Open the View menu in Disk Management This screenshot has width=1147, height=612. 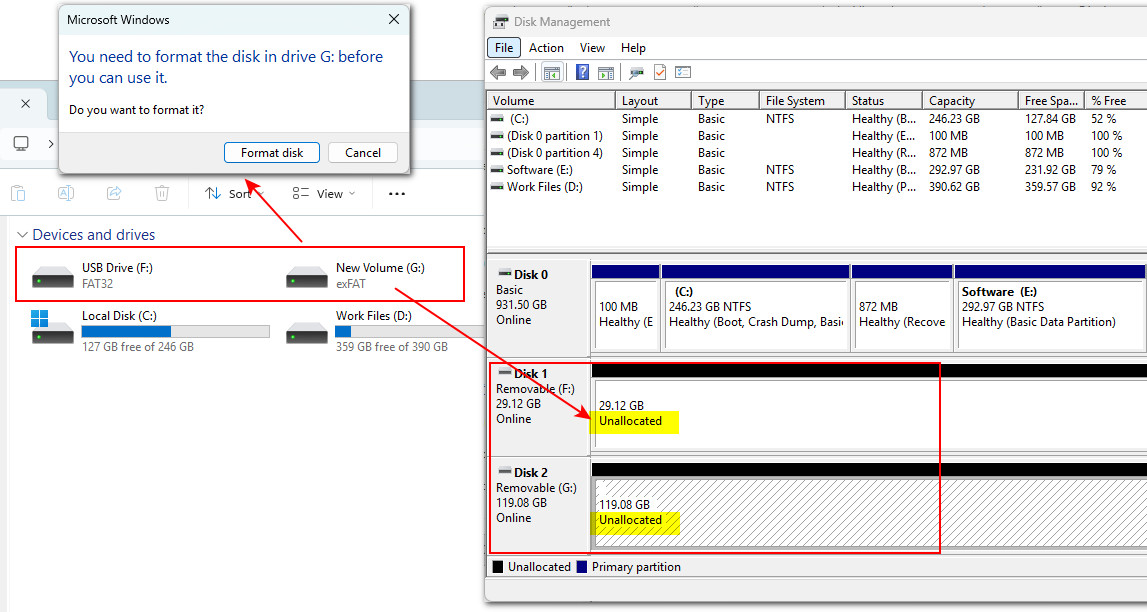[x=593, y=48]
